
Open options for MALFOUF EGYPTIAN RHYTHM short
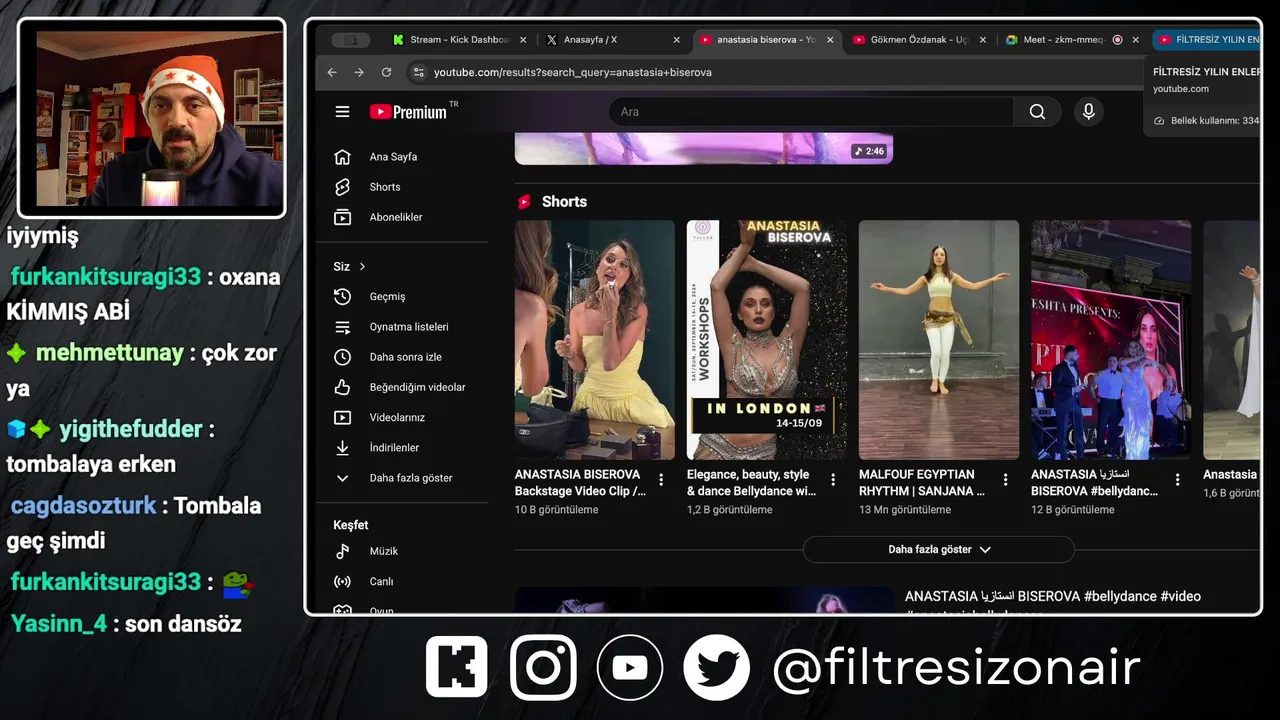coord(1005,480)
